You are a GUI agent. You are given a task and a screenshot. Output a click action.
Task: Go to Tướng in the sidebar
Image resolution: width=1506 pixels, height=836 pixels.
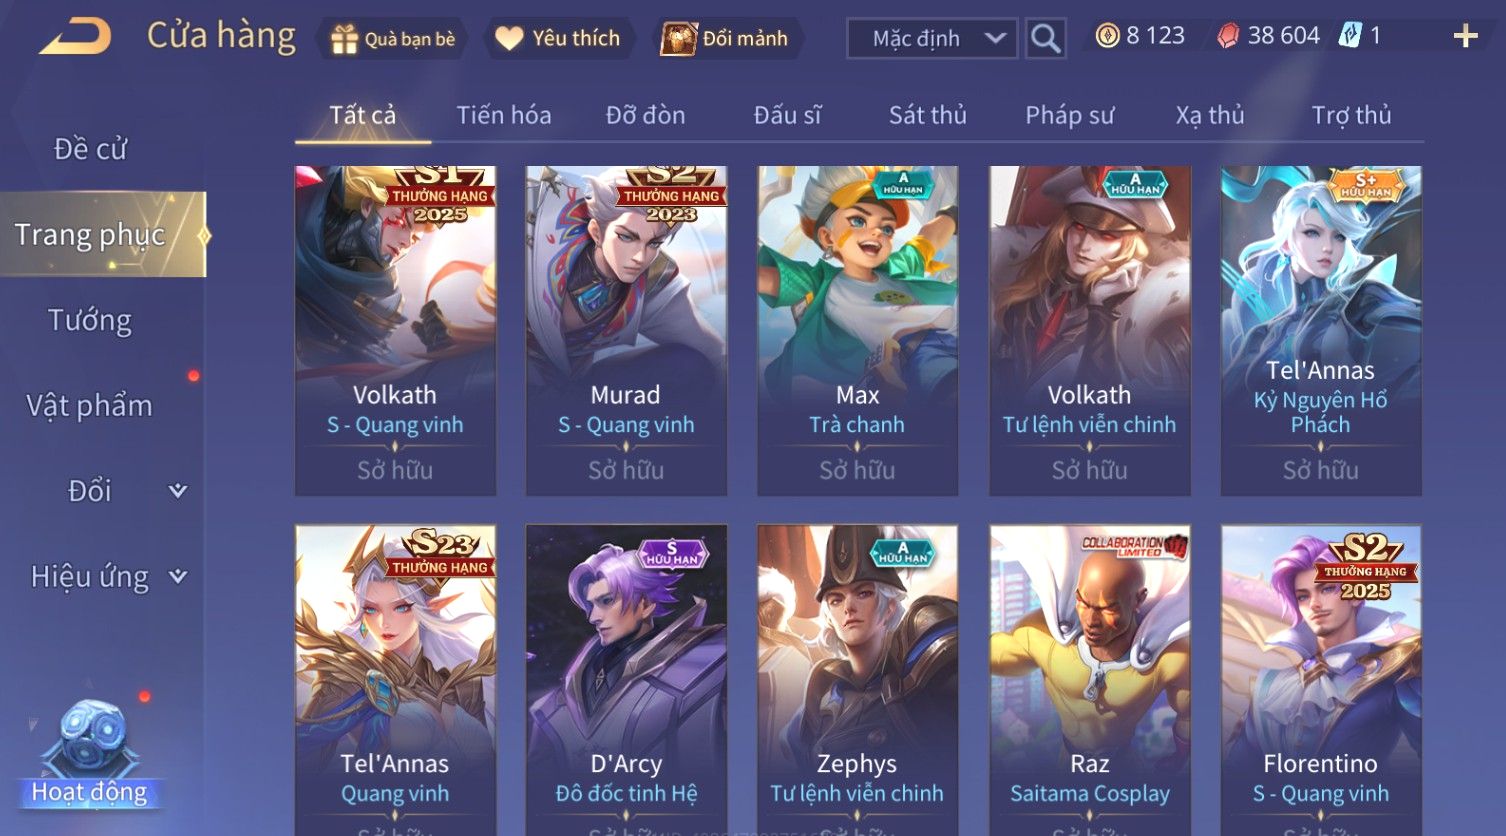coord(90,320)
